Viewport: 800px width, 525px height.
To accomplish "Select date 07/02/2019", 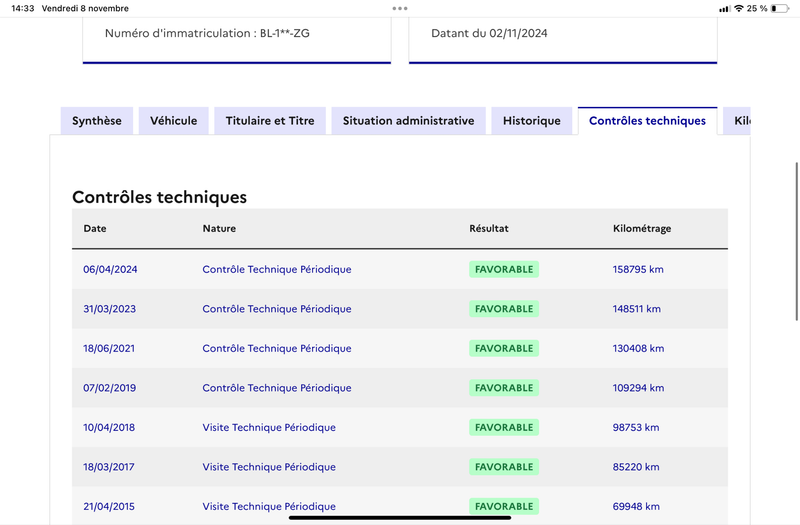I will click(110, 388).
